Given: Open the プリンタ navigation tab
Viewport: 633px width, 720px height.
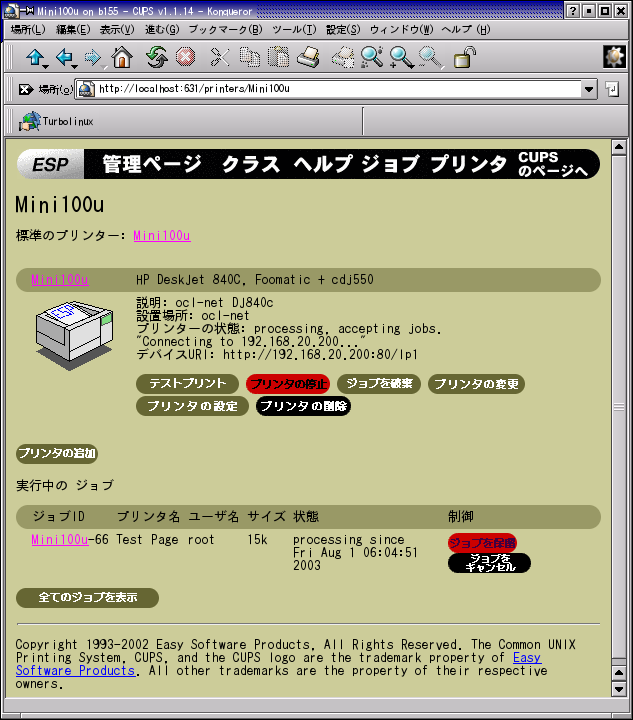Looking at the screenshot, I should click(x=468, y=164).
